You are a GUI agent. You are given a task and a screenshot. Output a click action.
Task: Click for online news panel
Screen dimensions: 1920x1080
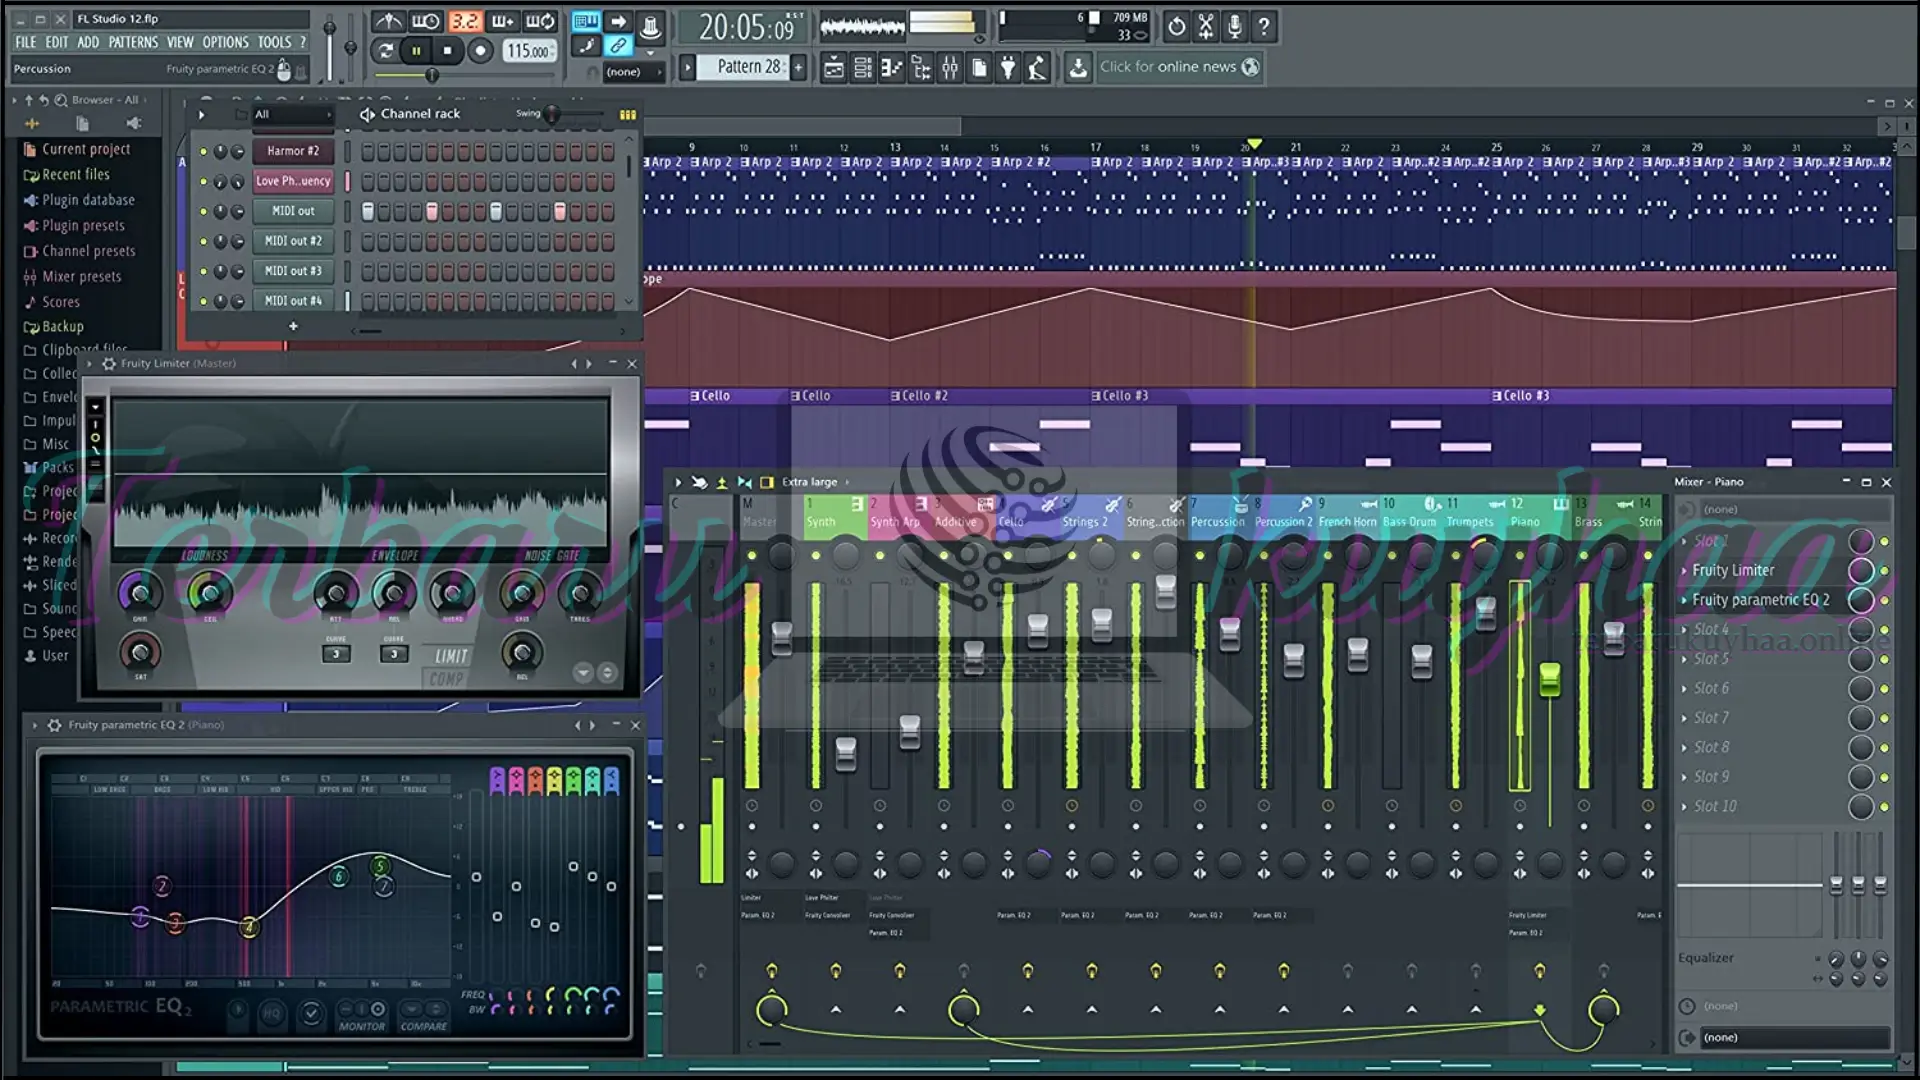click(1179, 67)
